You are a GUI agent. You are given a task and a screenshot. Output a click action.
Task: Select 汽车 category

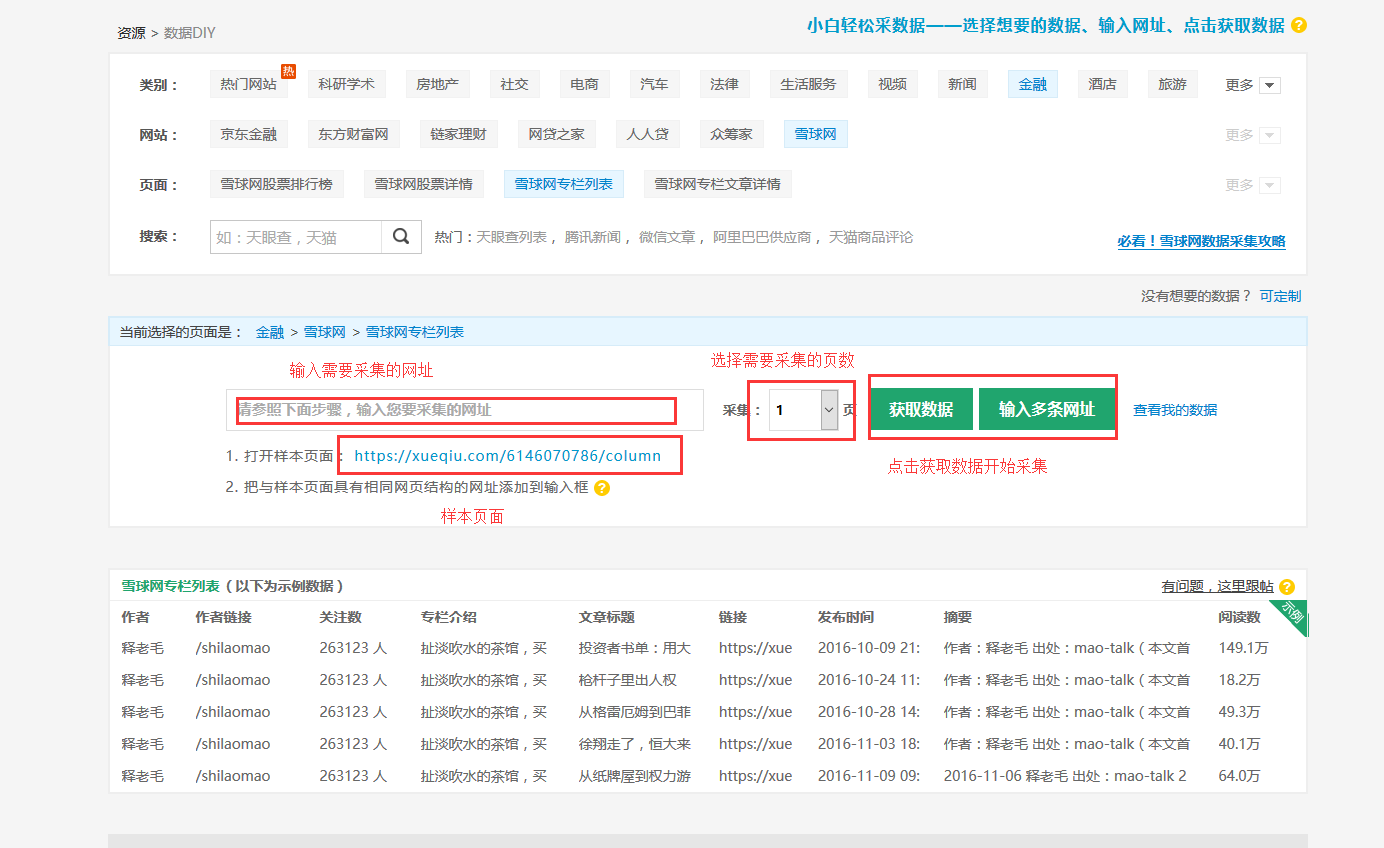tap(655, 84)
